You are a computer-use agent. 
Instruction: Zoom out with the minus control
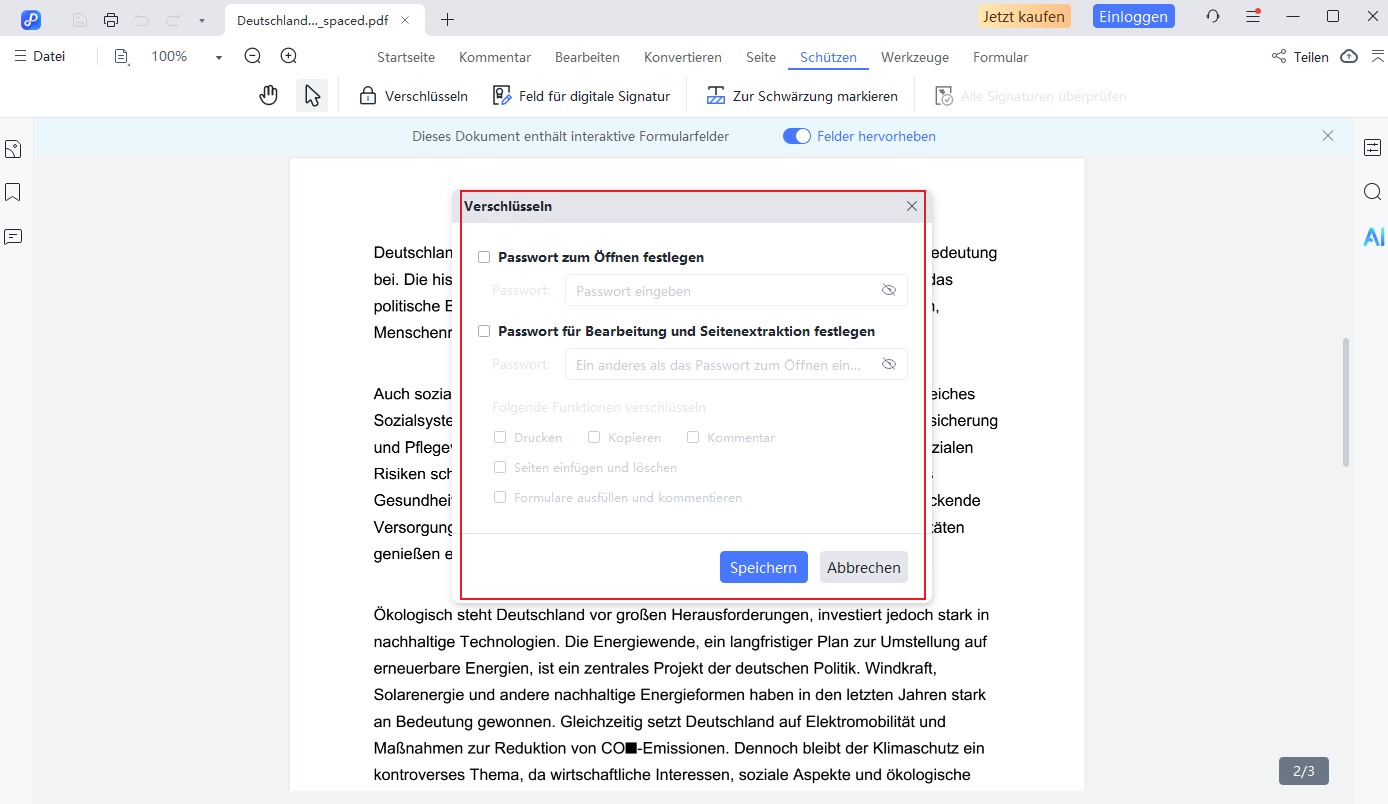click(251, 57)
